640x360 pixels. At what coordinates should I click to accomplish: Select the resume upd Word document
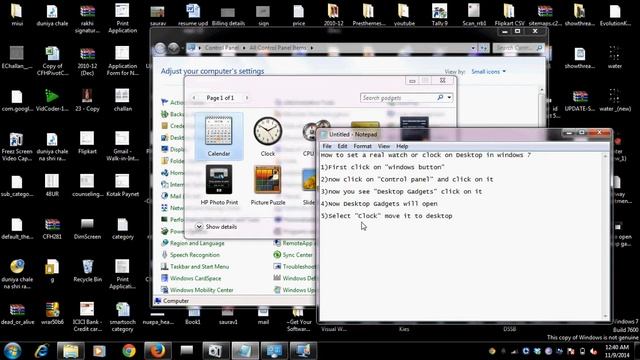point(193,15)
